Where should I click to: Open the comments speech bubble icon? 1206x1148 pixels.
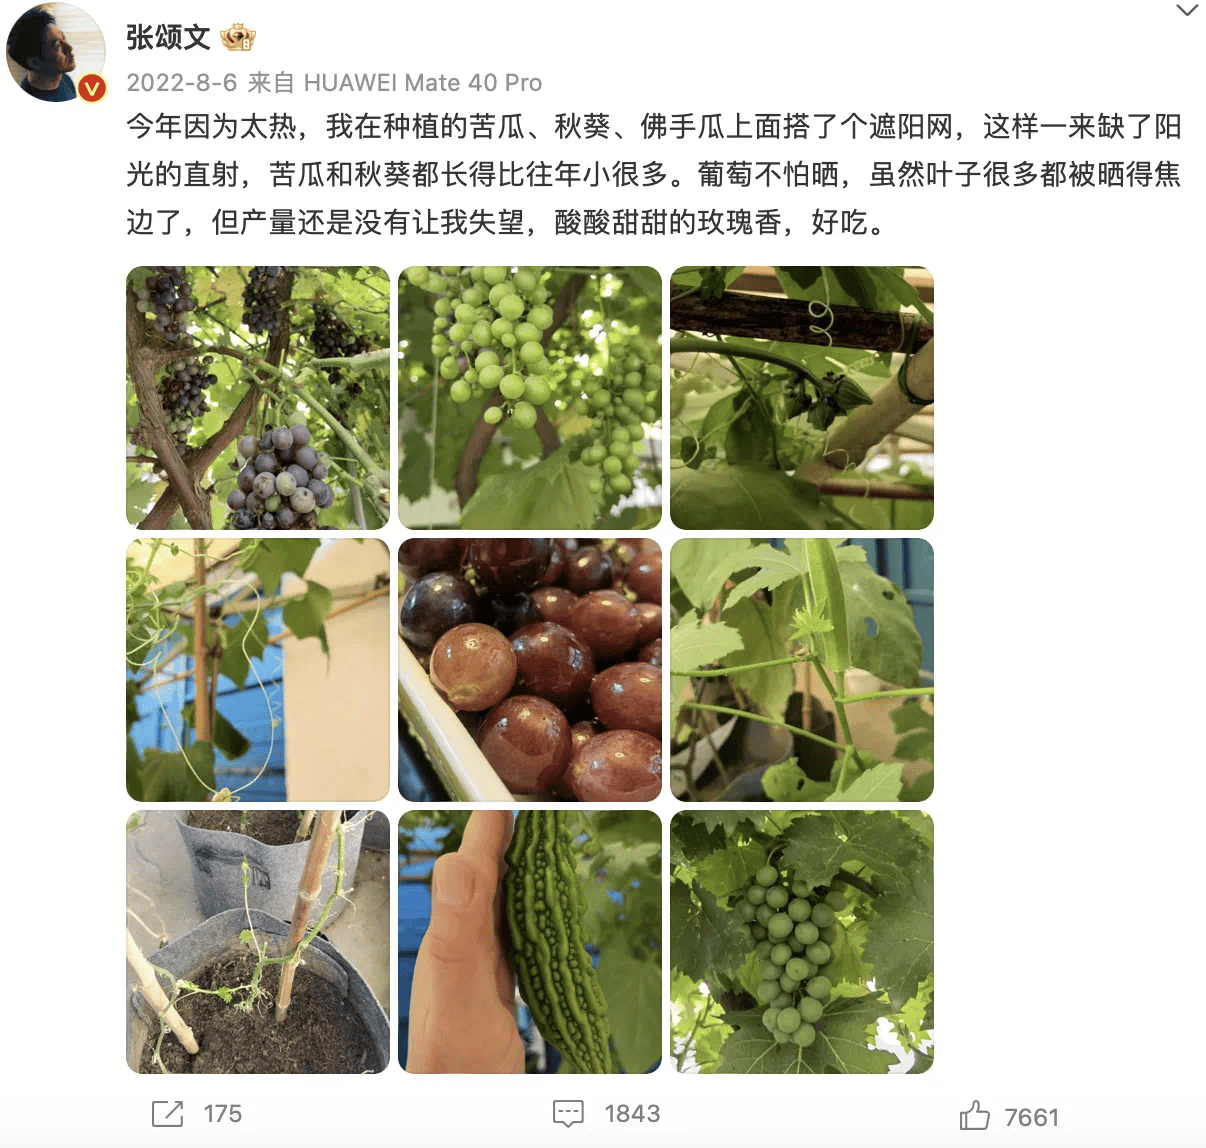point(568,1114)
